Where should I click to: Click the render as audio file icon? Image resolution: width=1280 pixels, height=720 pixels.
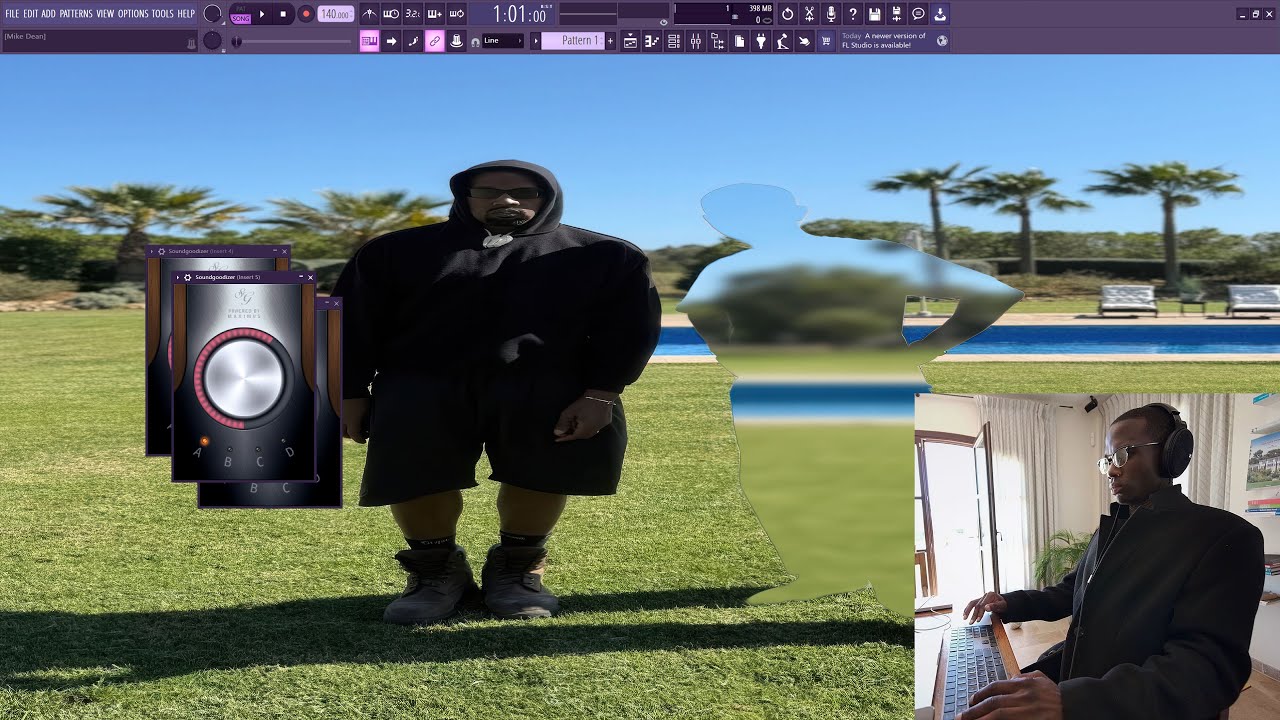[x=896, y=14]
